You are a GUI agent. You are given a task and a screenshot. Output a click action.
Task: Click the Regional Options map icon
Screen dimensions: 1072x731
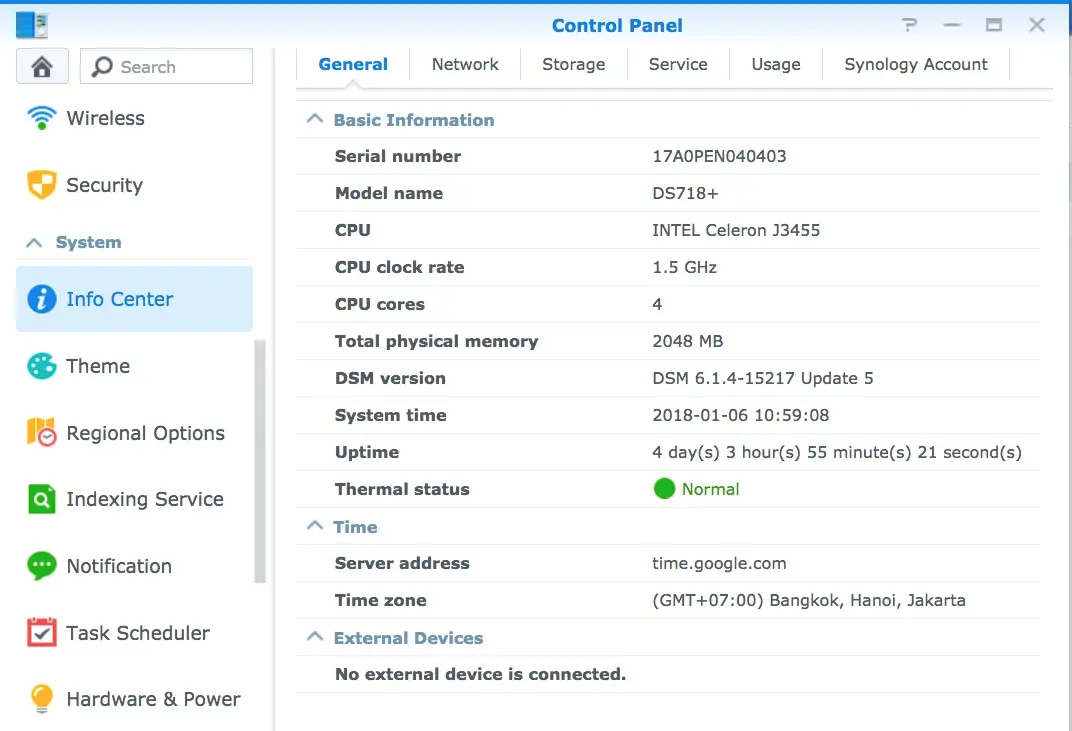(41, 433)
